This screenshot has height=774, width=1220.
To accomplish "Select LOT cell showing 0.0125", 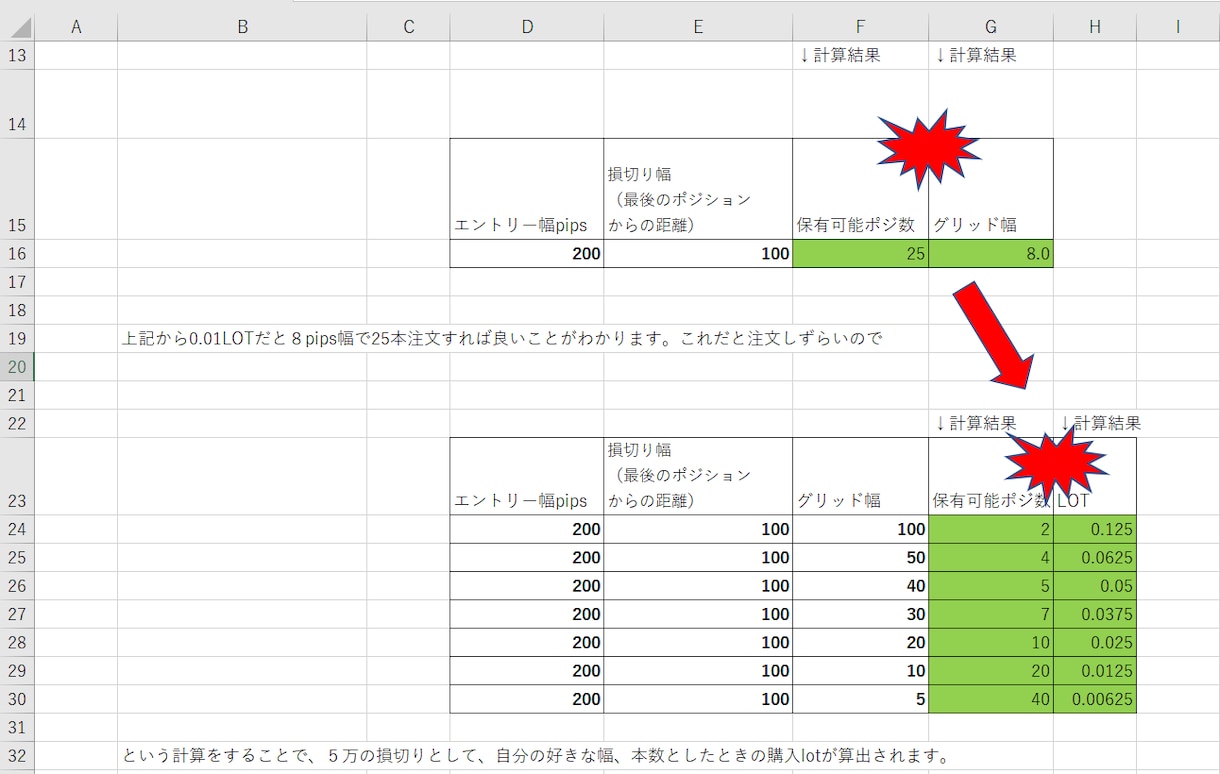I will click(x=1094, y=671).
